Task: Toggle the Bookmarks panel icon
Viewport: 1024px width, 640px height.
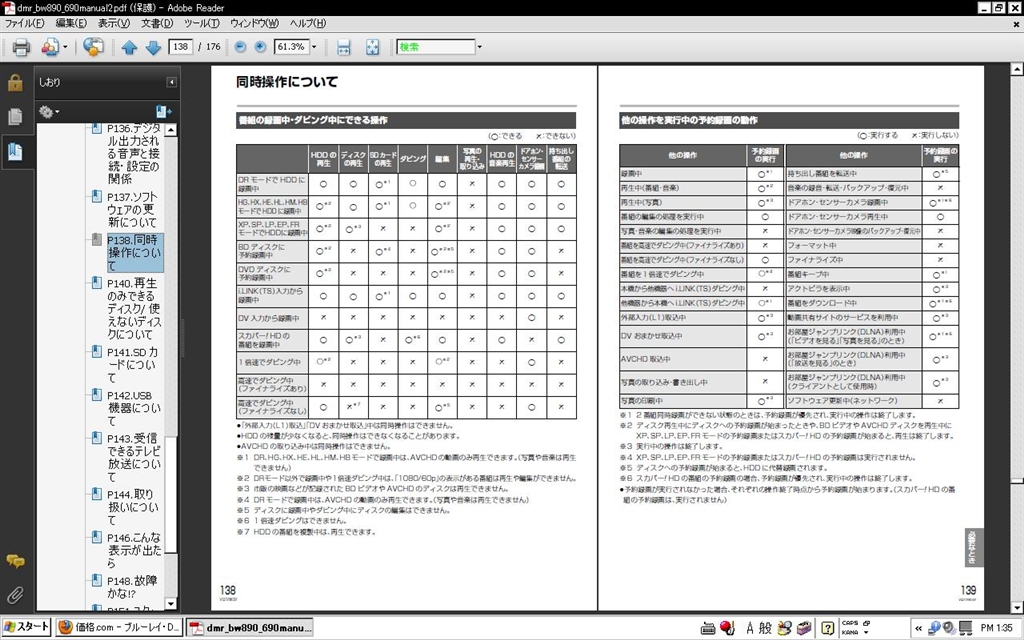Action: coord(15,152)
